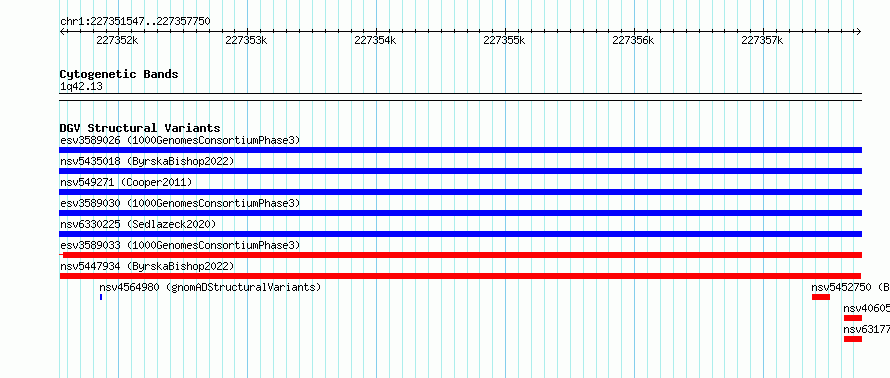Select the nsv6330225 Sedlazeck2020 variant bar
This screenshot has width=890, height=378.
(x=460, y=234)
